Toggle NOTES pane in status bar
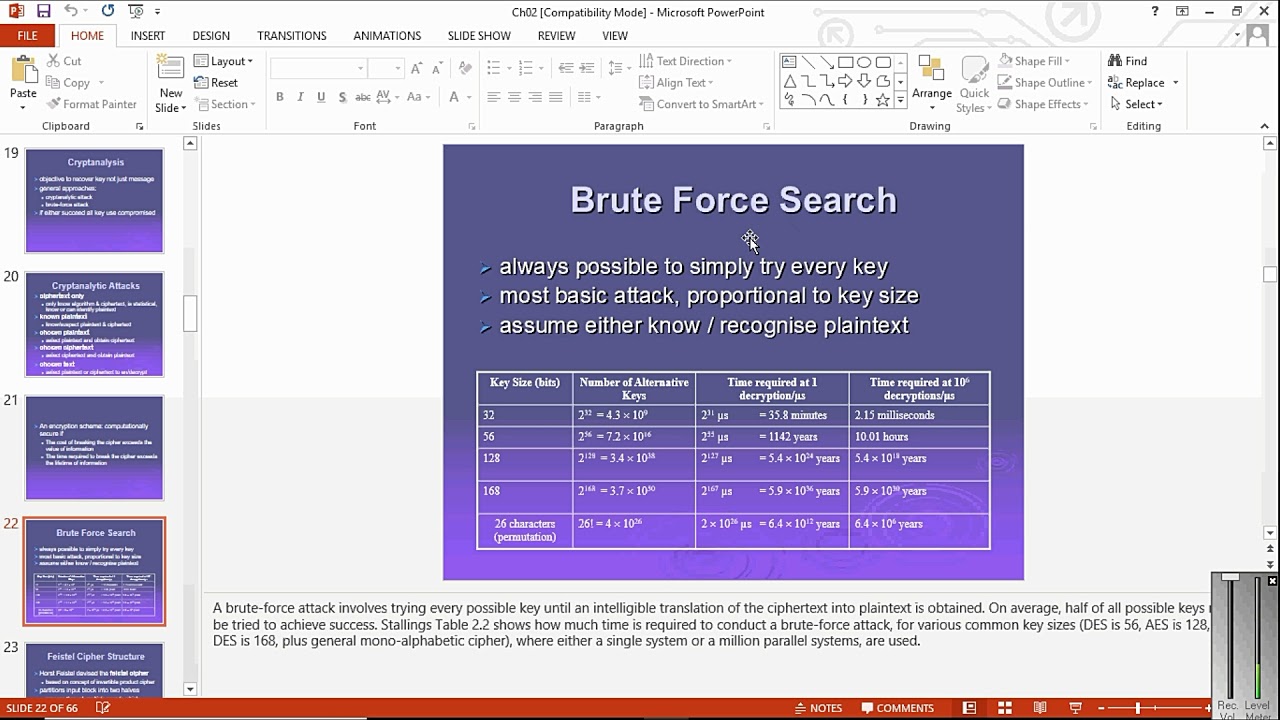This screenshot has height=720, width=1280. 818,708
